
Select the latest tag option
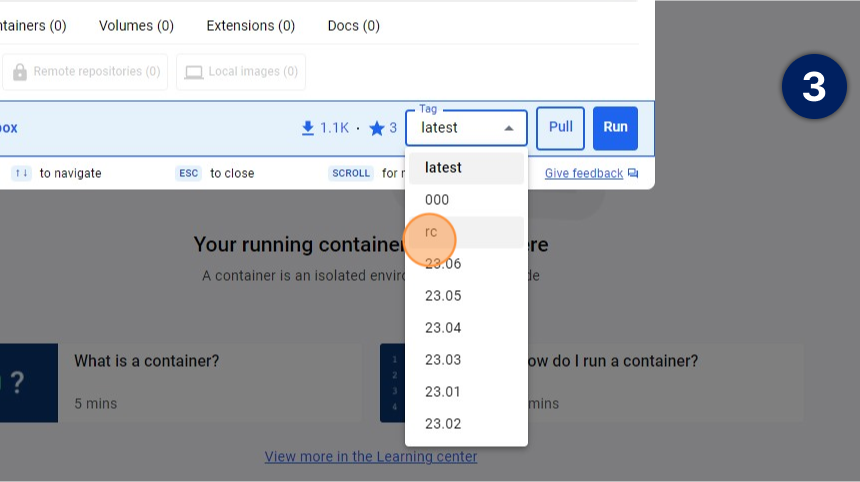coord(443,168)
